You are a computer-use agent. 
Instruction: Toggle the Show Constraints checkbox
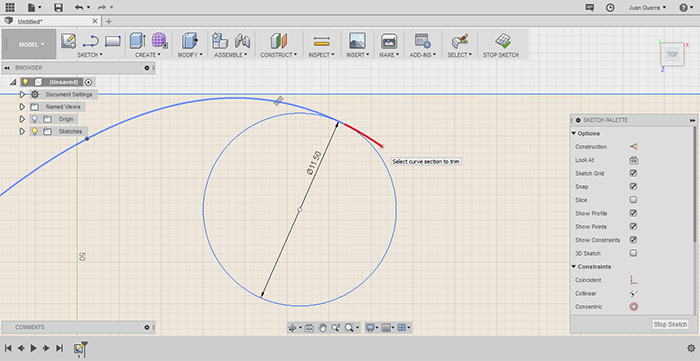633,240
